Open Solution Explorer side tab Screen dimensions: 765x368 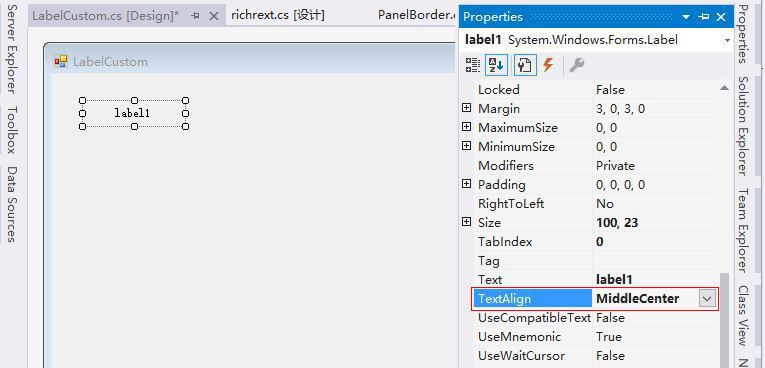pyautogui.click(x=743, y=125)
